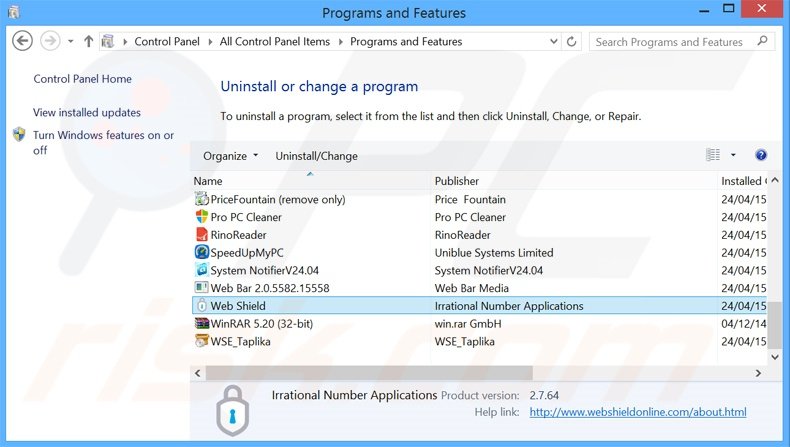Open Turn Windows features on or off
This screenshot has width=790, height=447.
tap(103, 143)
